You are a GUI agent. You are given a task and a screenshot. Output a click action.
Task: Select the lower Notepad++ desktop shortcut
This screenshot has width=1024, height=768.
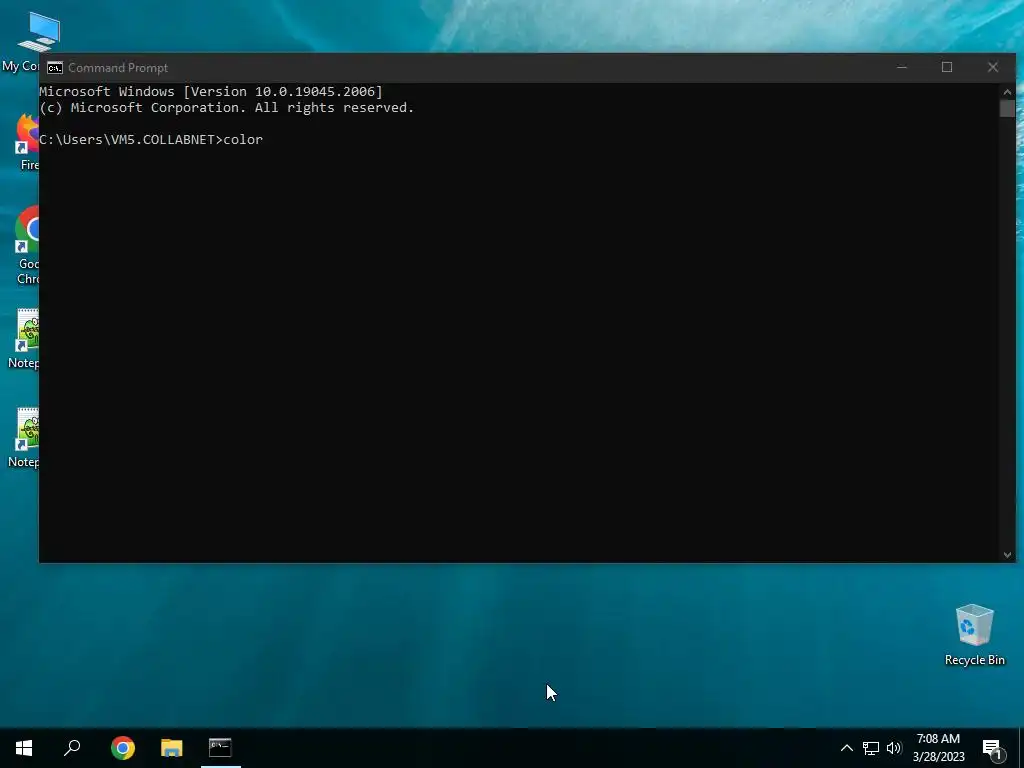click(x=25, y=438)
